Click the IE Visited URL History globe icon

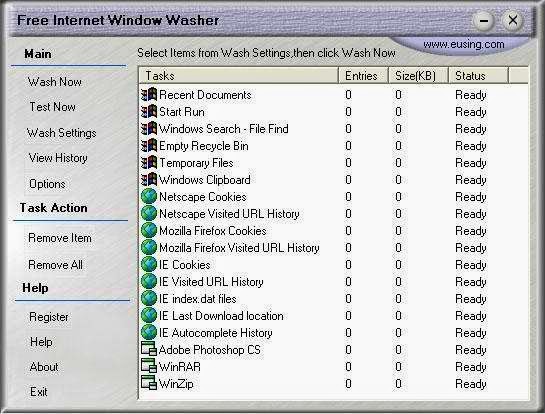(149, 282)
